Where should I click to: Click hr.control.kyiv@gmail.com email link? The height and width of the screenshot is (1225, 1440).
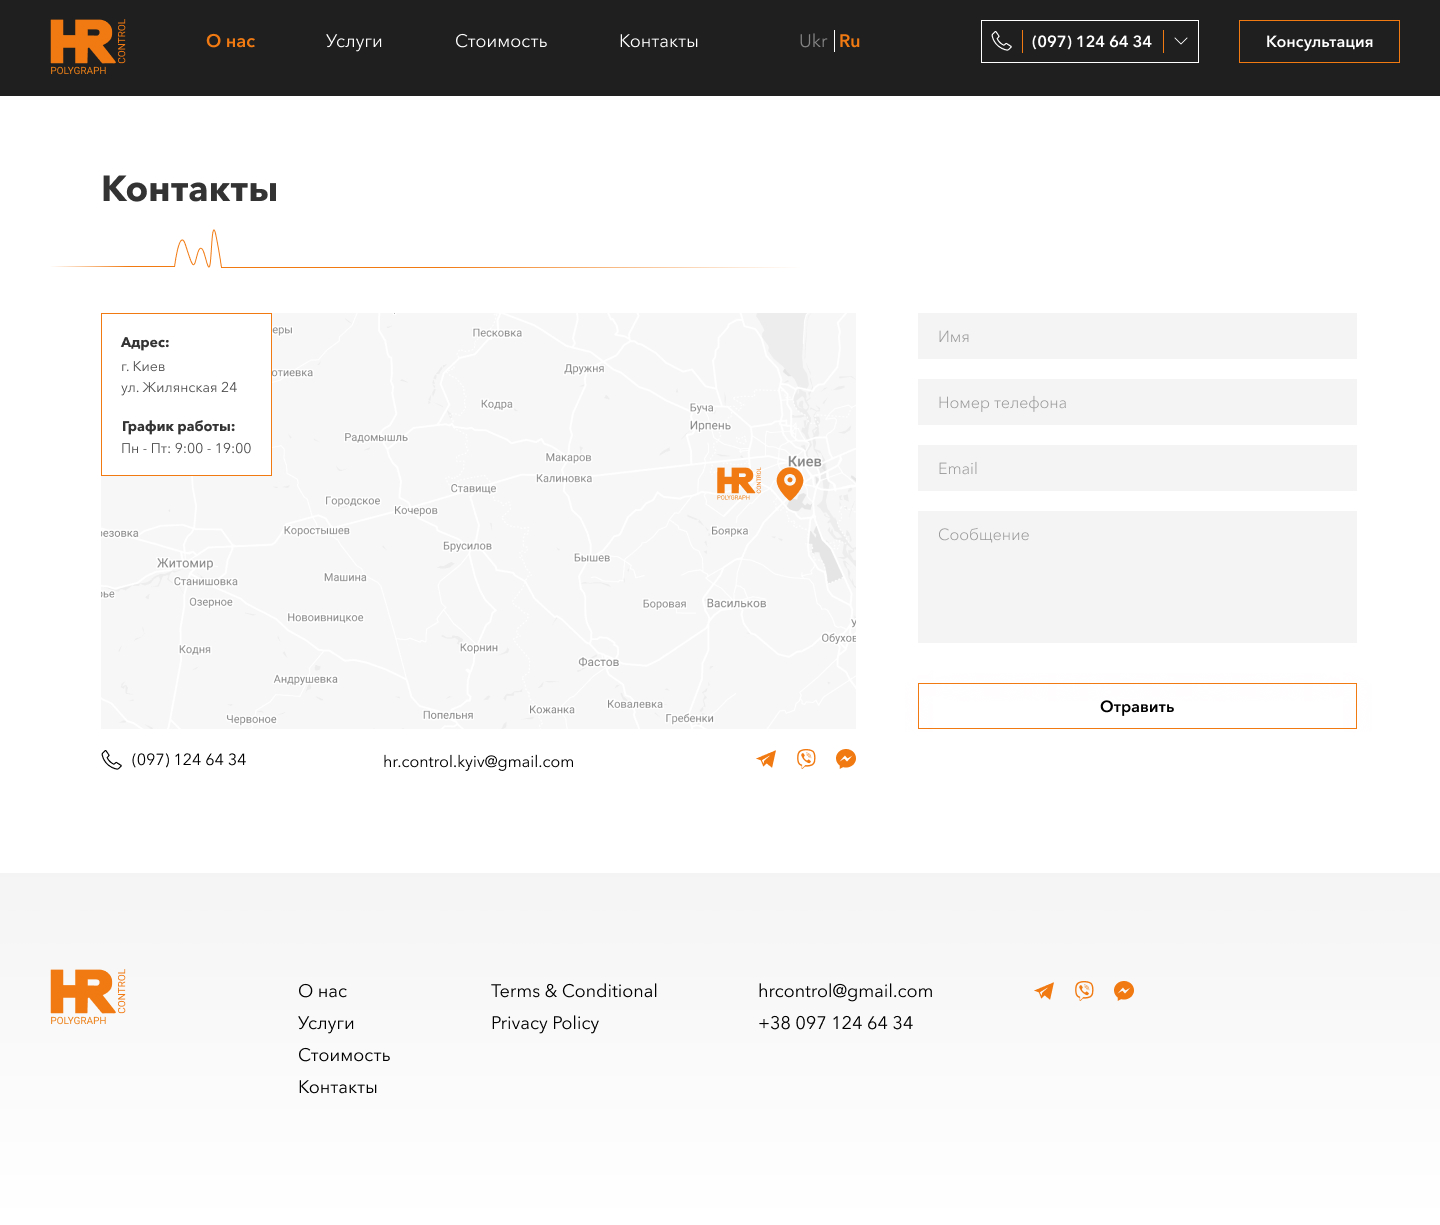tap(478, 761)
